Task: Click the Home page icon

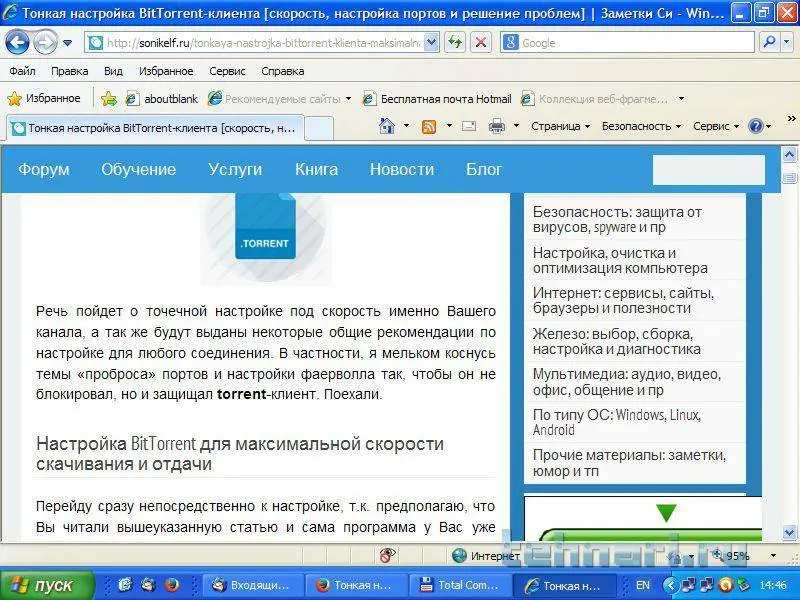Action: click(x=387, y=126)
